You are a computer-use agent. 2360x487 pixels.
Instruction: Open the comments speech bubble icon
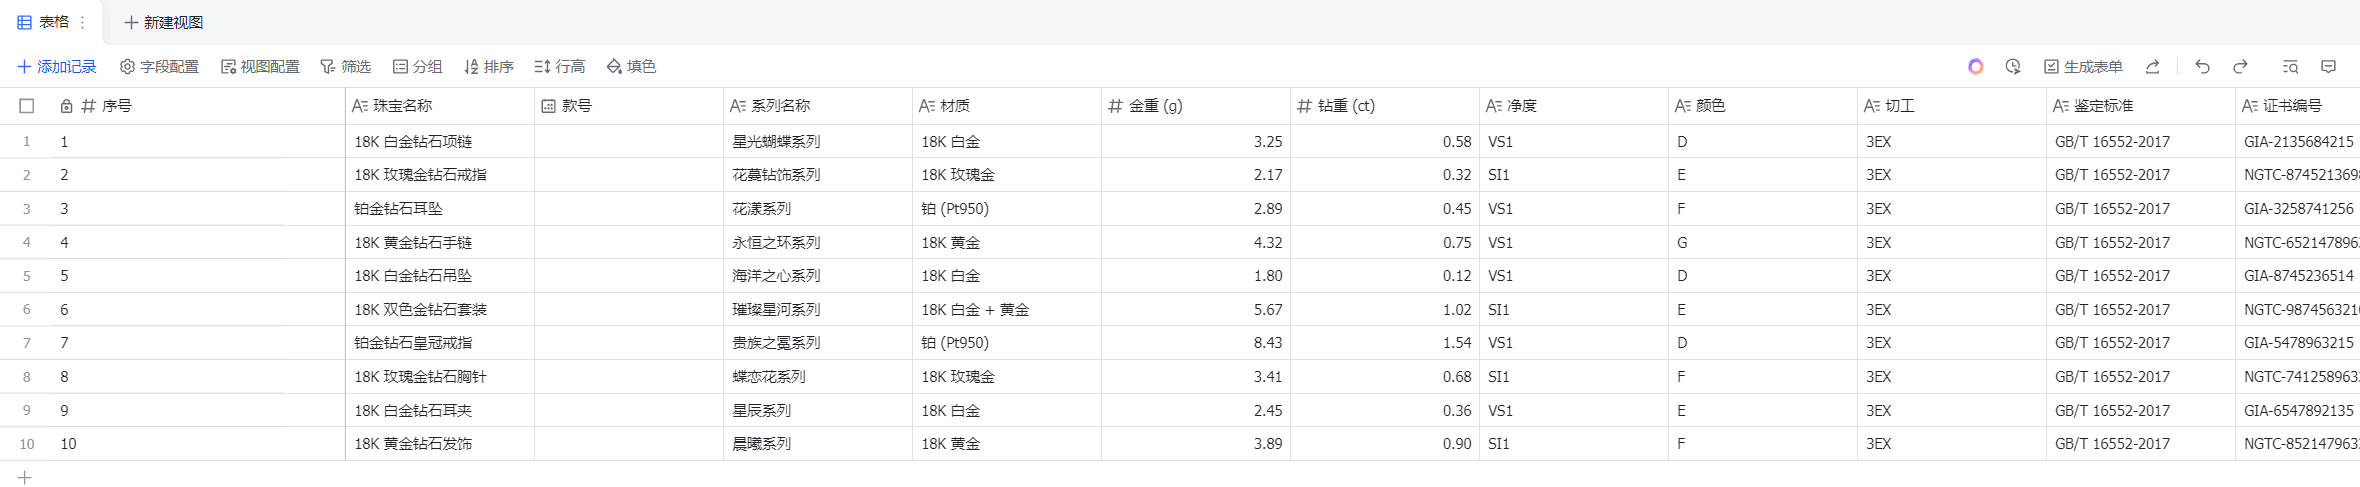2328,67
